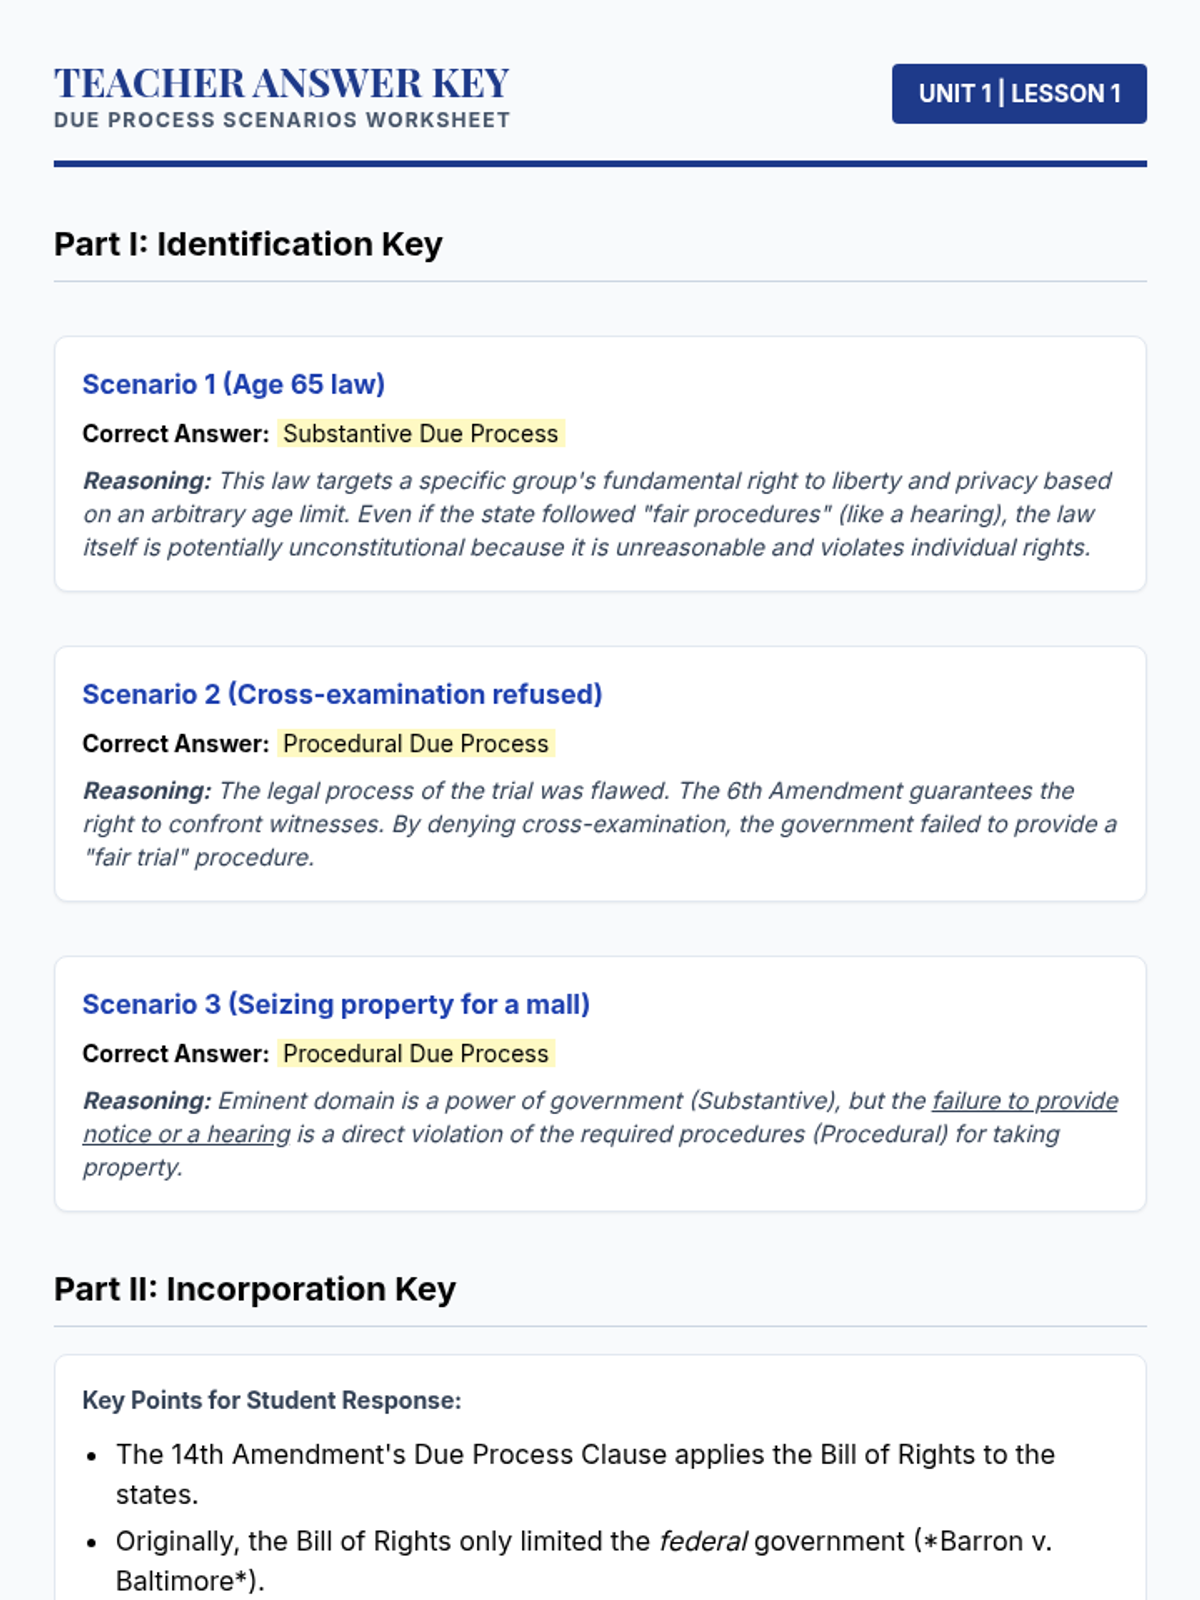Screen dimensions: 1200x1600
Task: Click the Scenario 2 reasoning about 6th Amendment
Action: [x=597, y=824]
